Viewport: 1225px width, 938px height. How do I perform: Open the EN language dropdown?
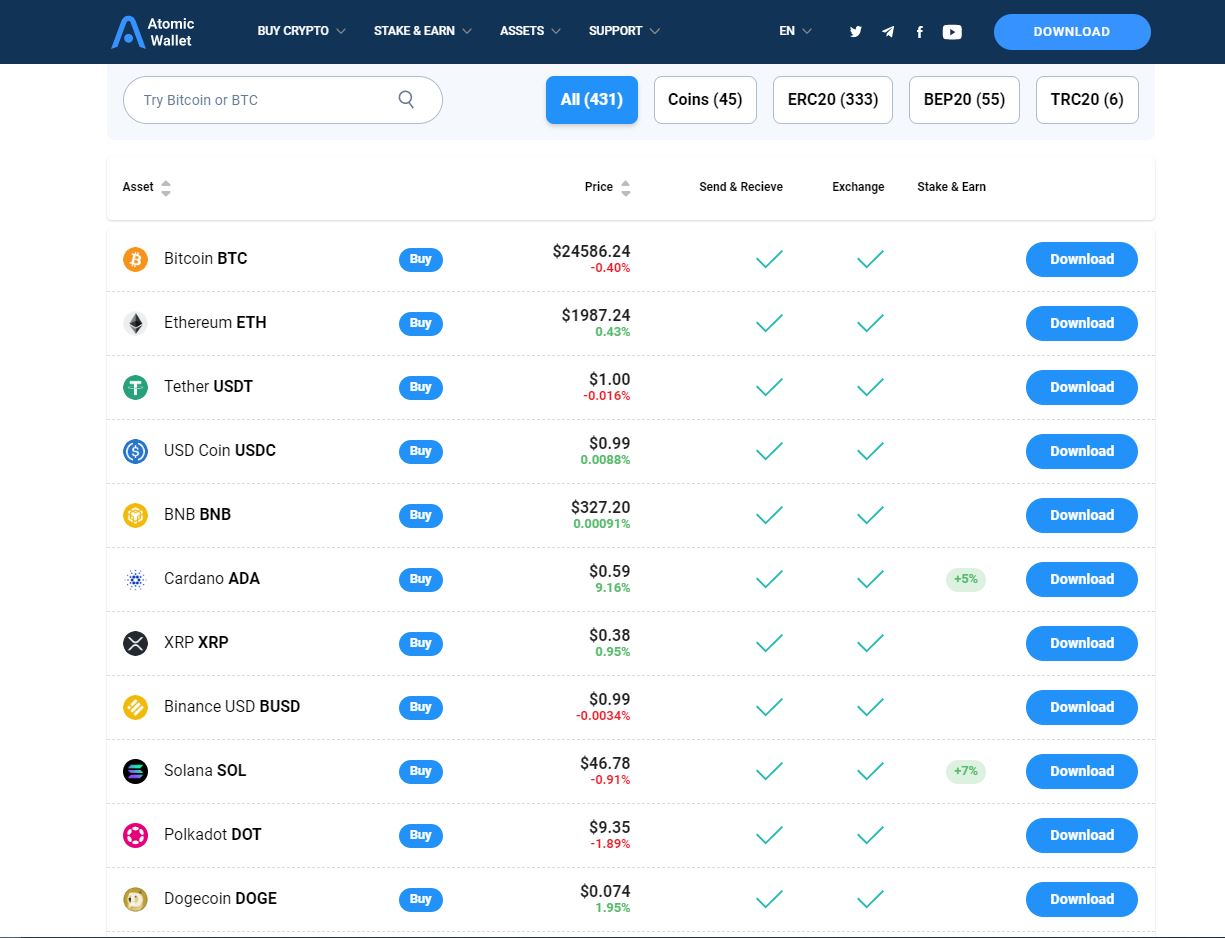[x=795, y=31]
